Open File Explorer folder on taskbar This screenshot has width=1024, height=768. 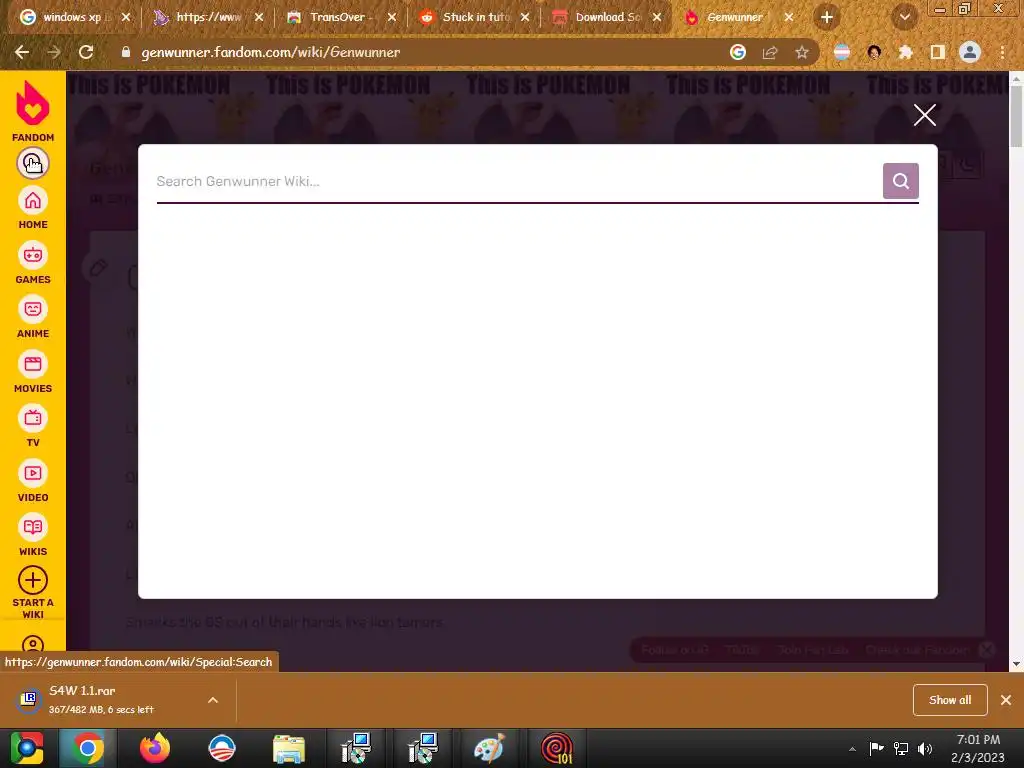click(x=289, y=748)
